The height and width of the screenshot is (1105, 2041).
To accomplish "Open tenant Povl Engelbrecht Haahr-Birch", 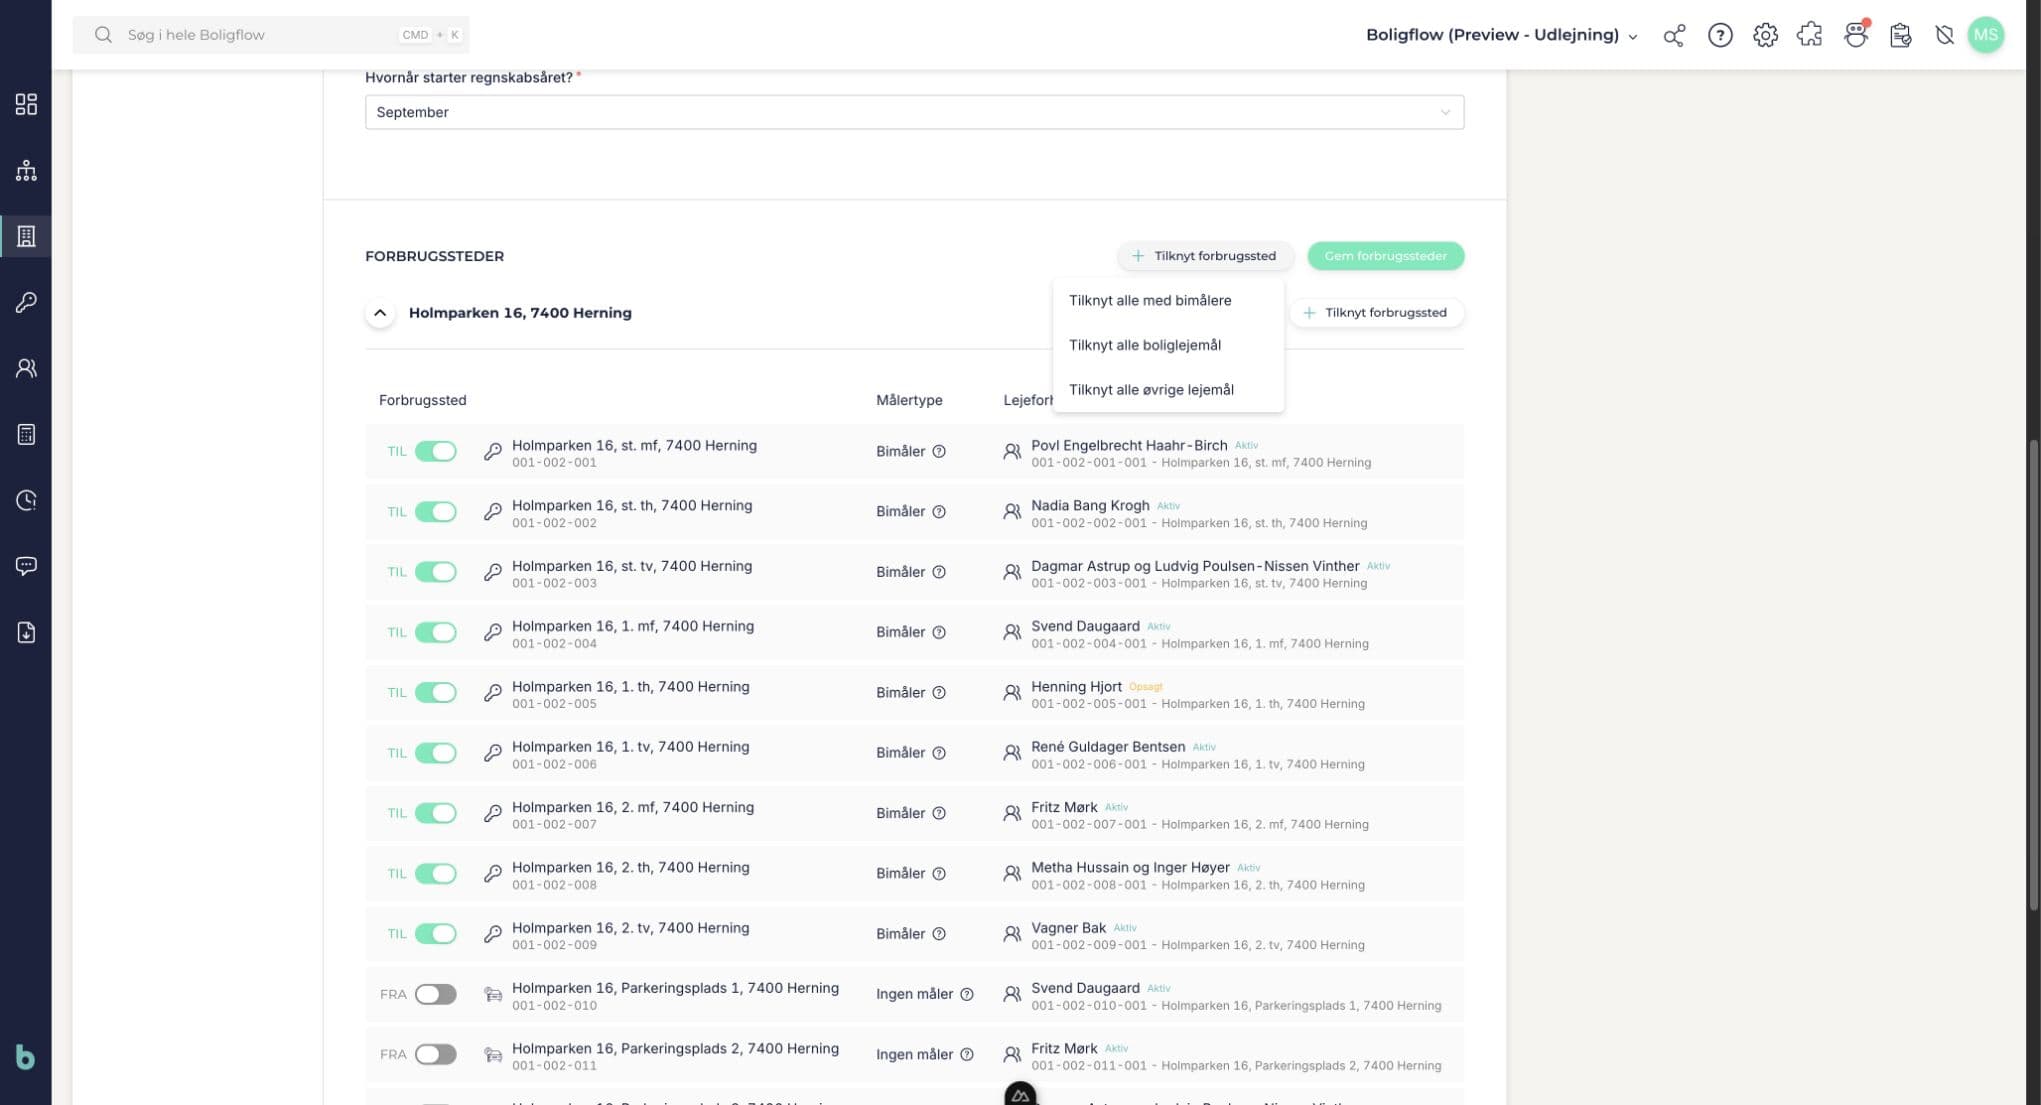I will pos(1129,445).
